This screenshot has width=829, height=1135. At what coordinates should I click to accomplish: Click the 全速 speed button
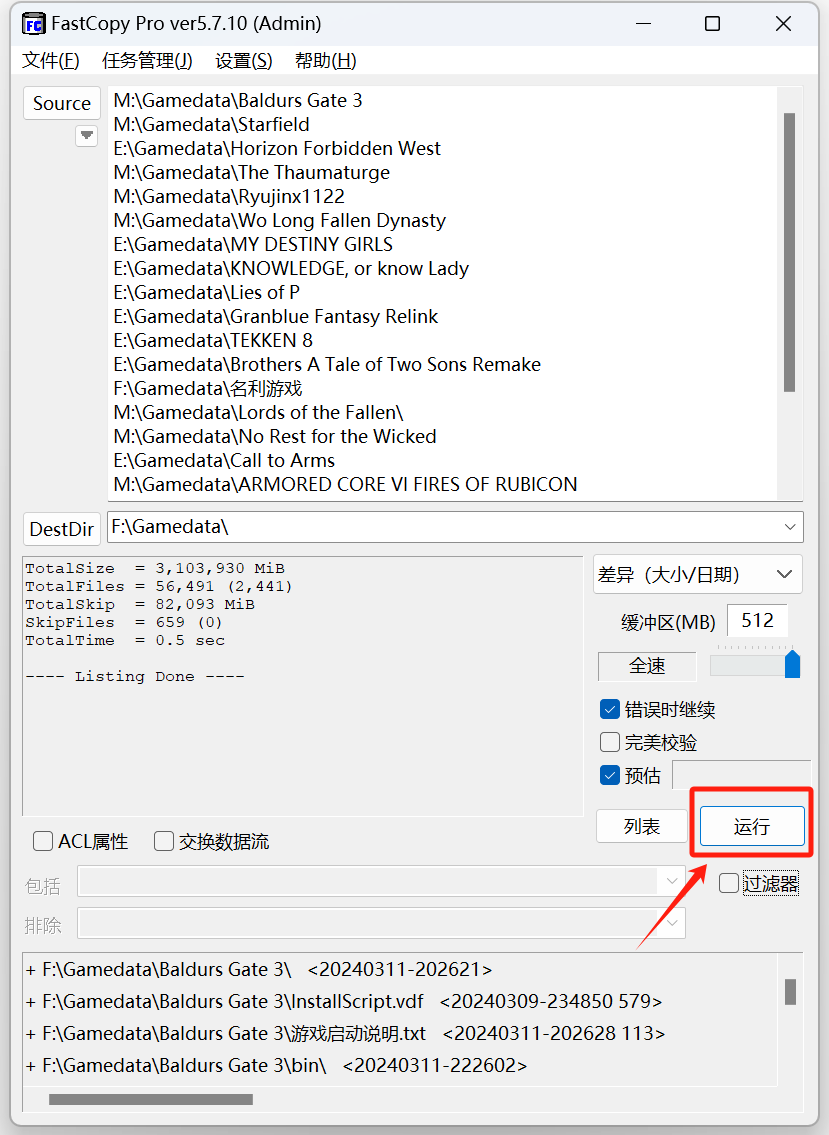(x=647, y=666)
